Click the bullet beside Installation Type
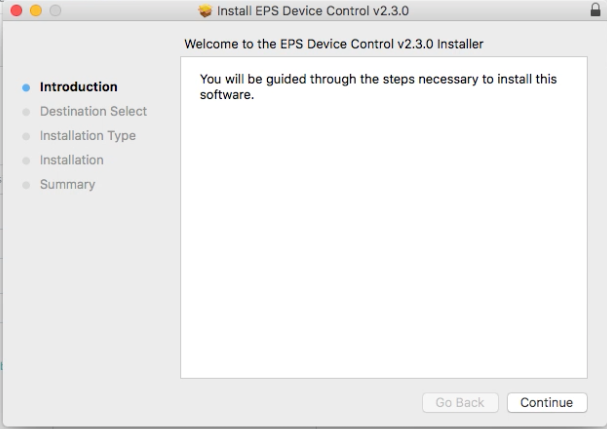 click(x=25, y=136)
